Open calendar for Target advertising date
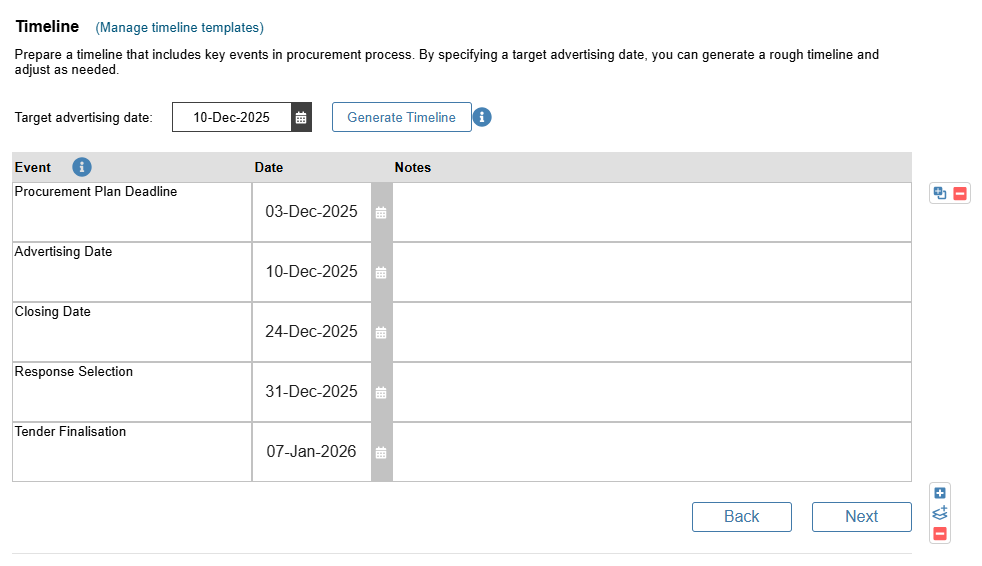 coord(301,117)
